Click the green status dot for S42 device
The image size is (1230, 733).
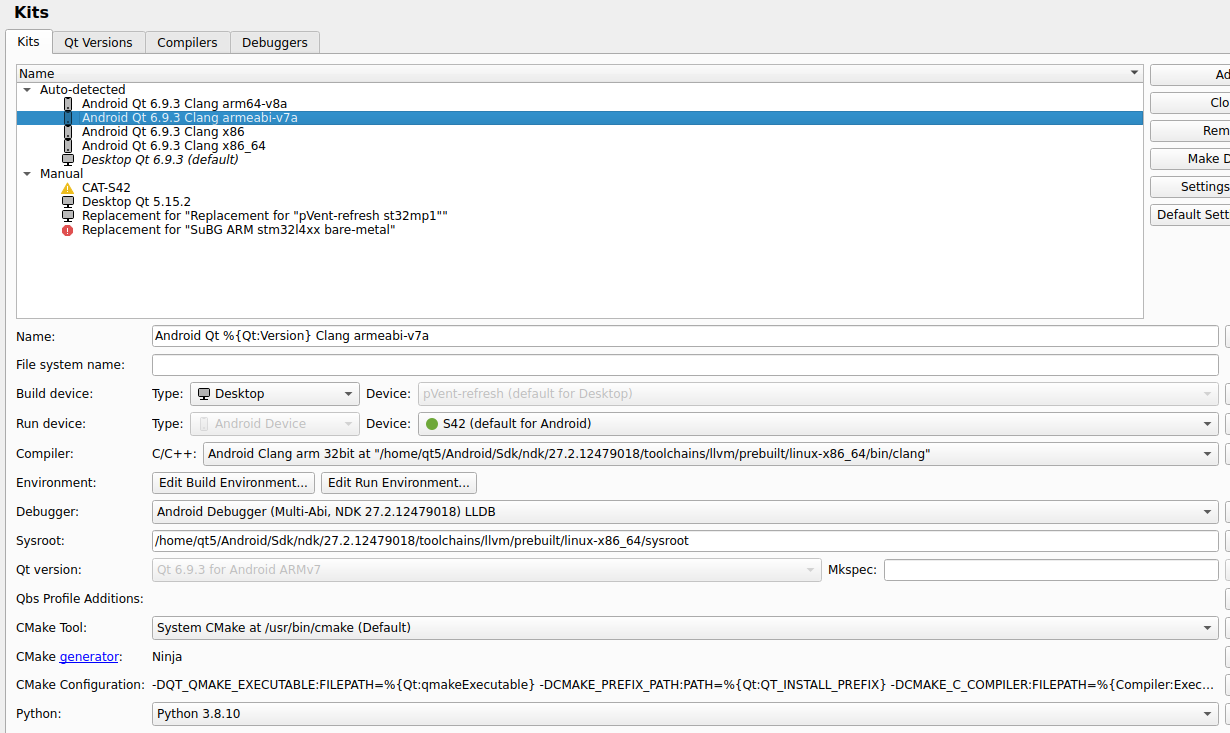[432, 424]
